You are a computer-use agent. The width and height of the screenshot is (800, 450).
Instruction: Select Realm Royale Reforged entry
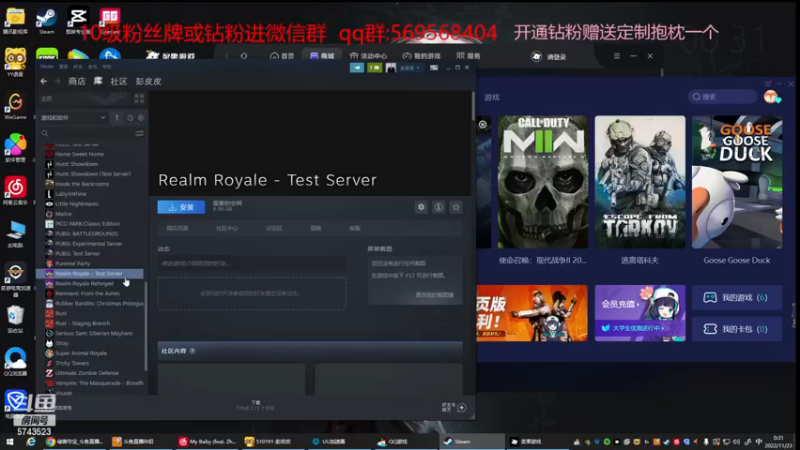coord(84,283)
